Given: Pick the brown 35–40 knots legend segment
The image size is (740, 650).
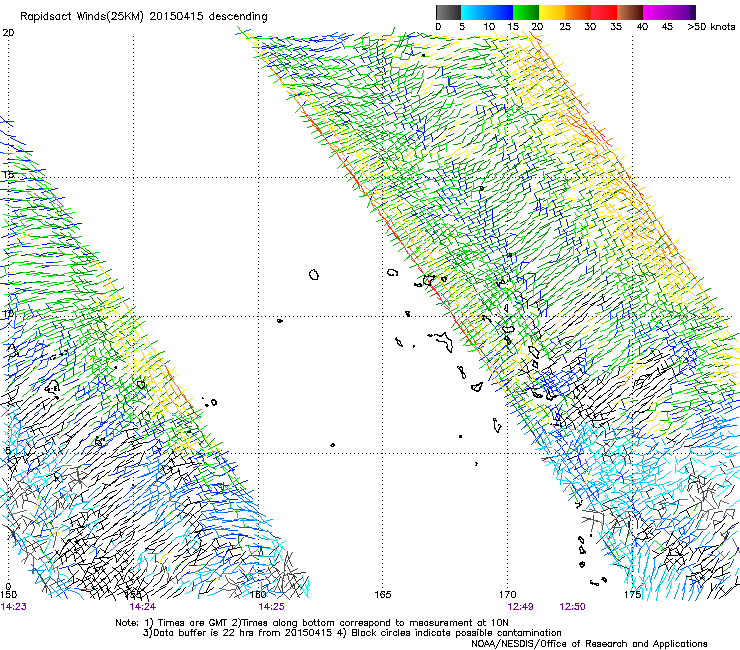Looking at the screenshot, I should tap(630, 12).
